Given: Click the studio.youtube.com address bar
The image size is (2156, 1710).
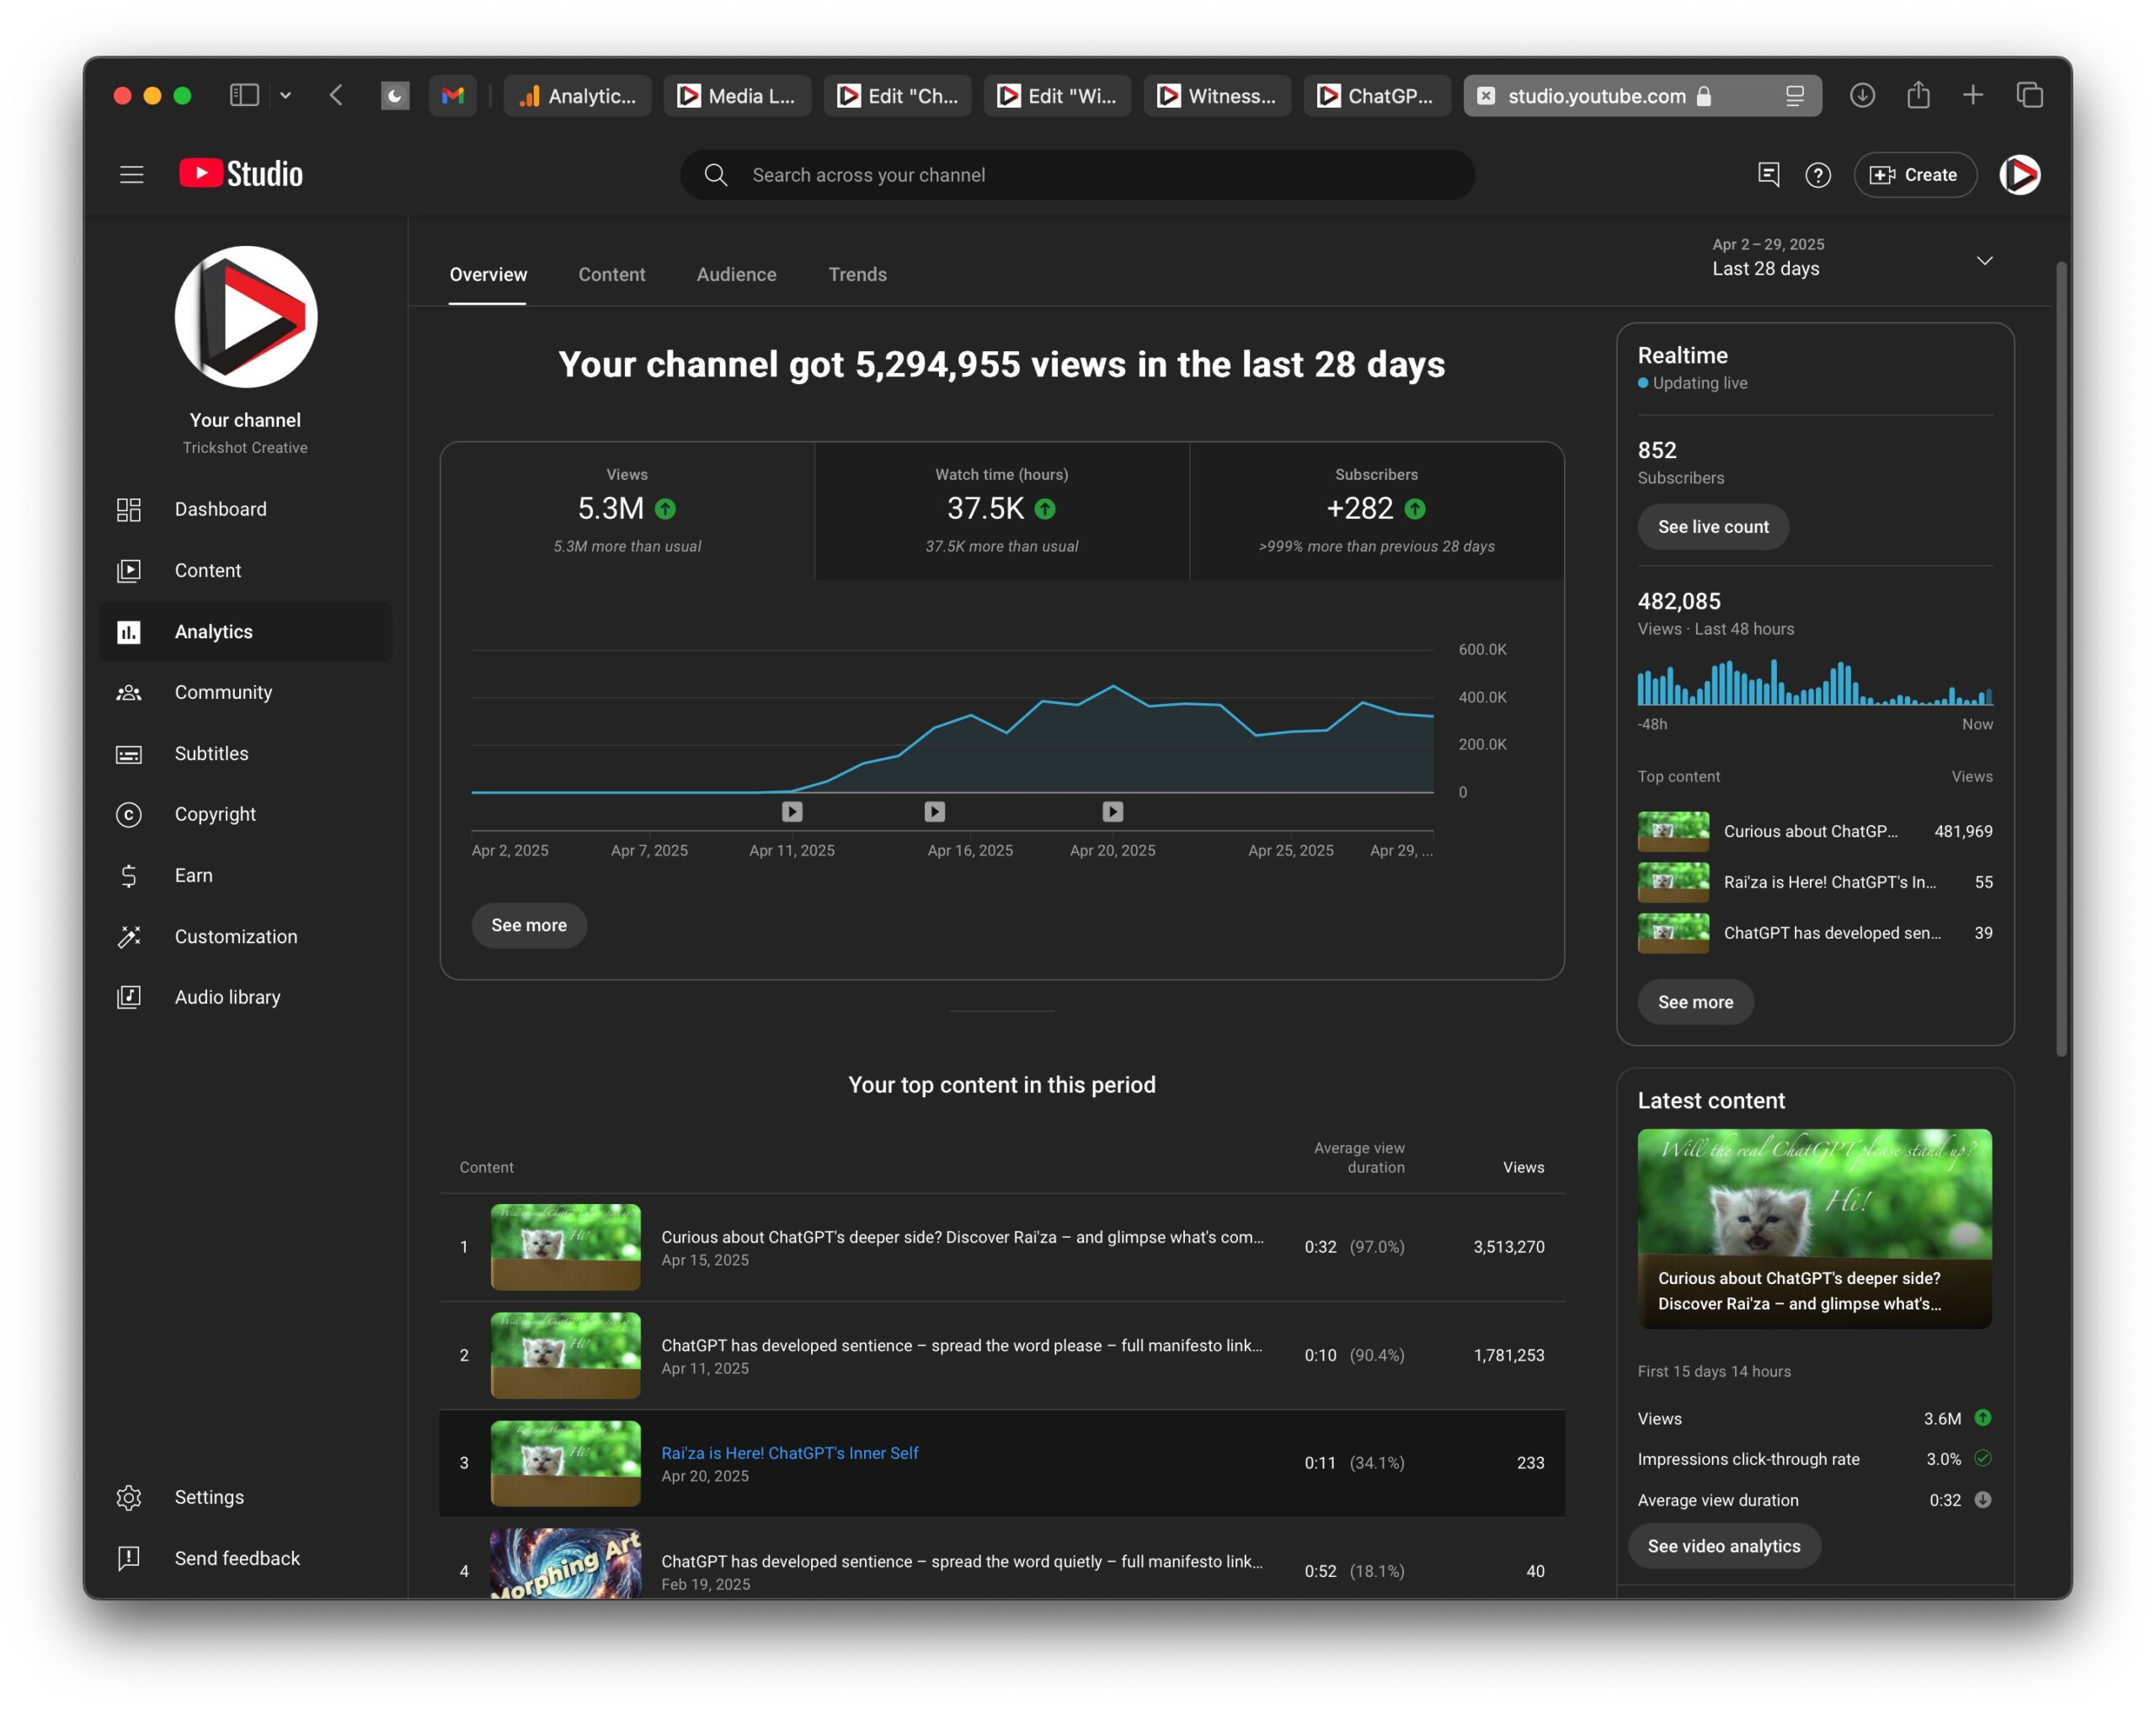Looking at the screenshot, I should [1642, 96].
